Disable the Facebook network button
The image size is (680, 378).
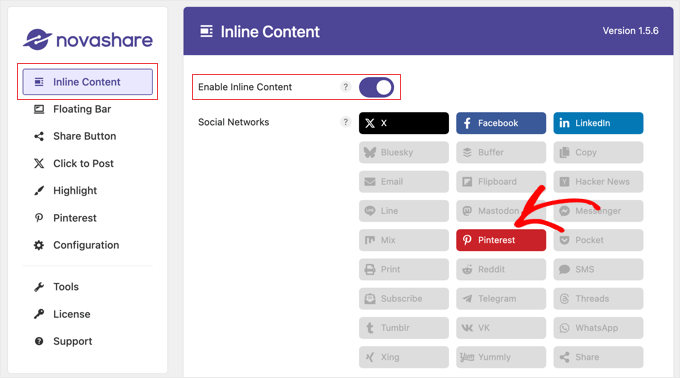(501, 123)
